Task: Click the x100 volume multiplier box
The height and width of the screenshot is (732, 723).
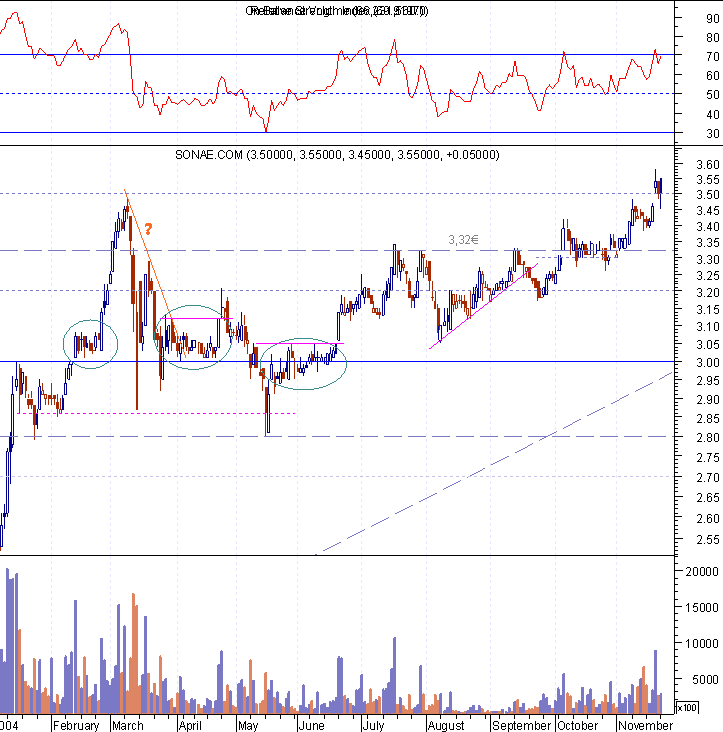Action: [x=687, y=707]
